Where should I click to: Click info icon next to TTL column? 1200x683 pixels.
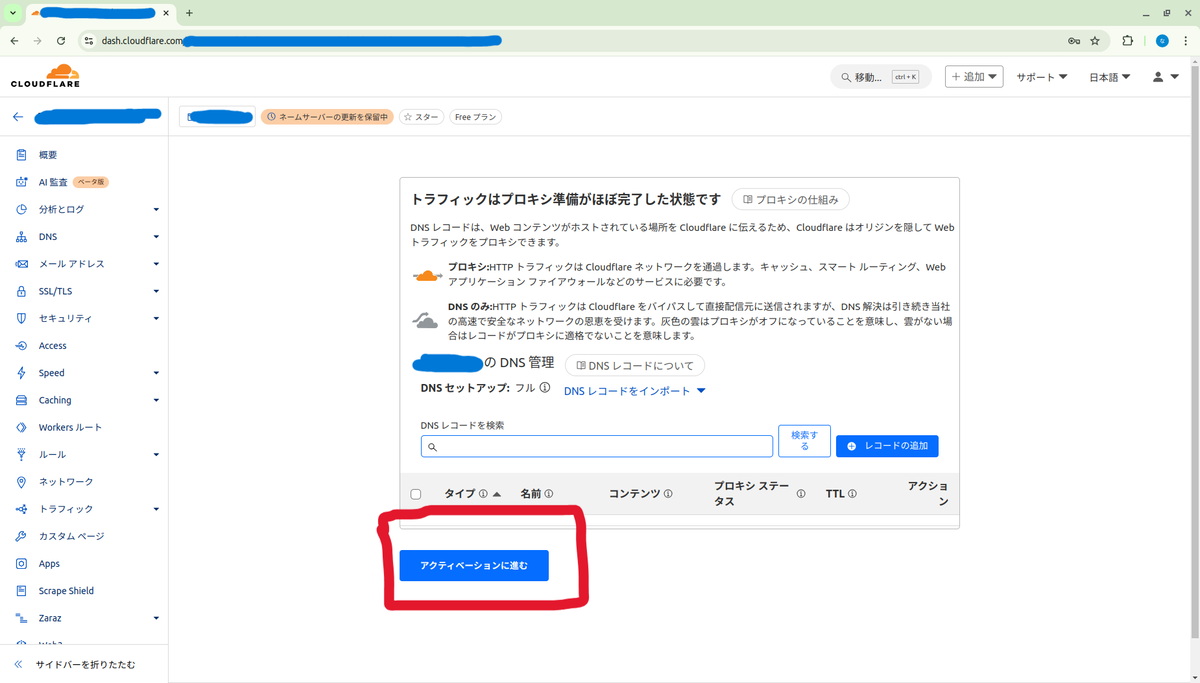pyautogui.click(x=852, y=494)
